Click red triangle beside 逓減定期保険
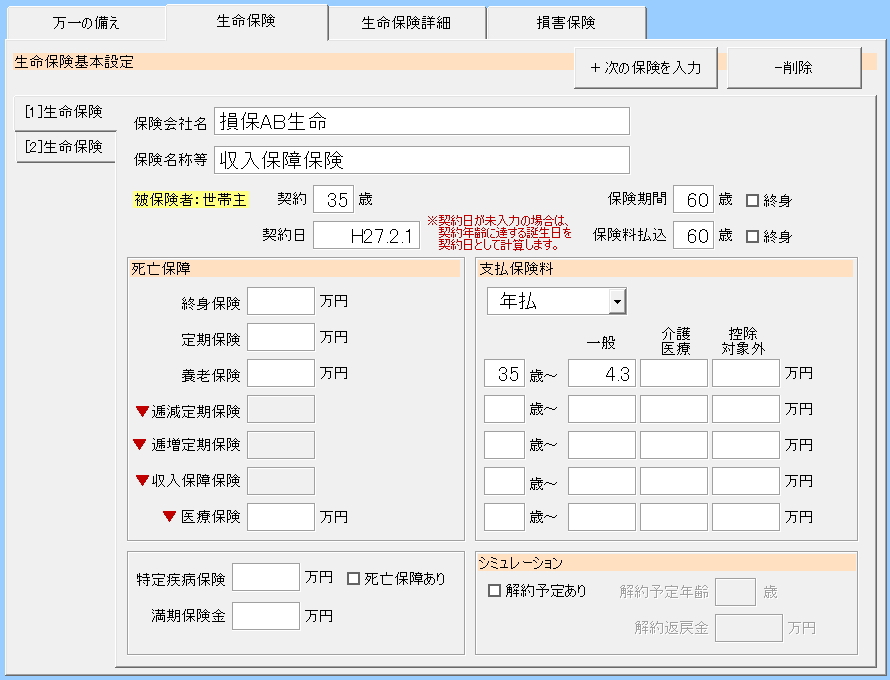890x680 pixels. 142,411
